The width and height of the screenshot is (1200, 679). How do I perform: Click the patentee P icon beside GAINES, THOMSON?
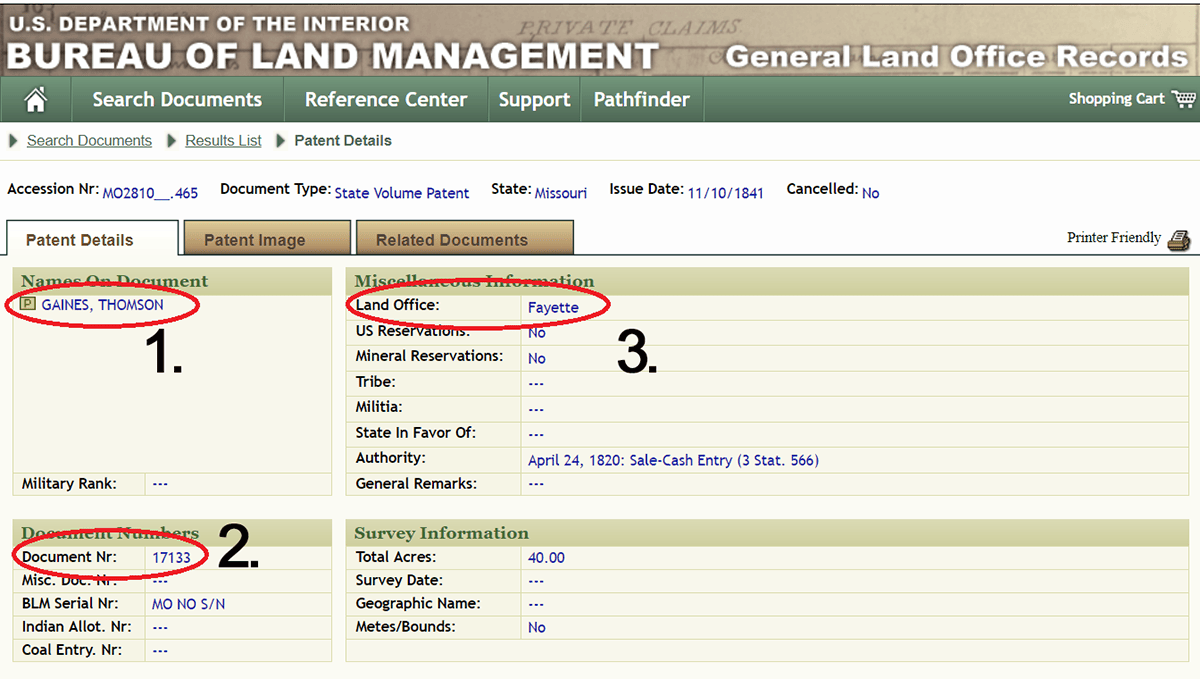click(28, 304)
